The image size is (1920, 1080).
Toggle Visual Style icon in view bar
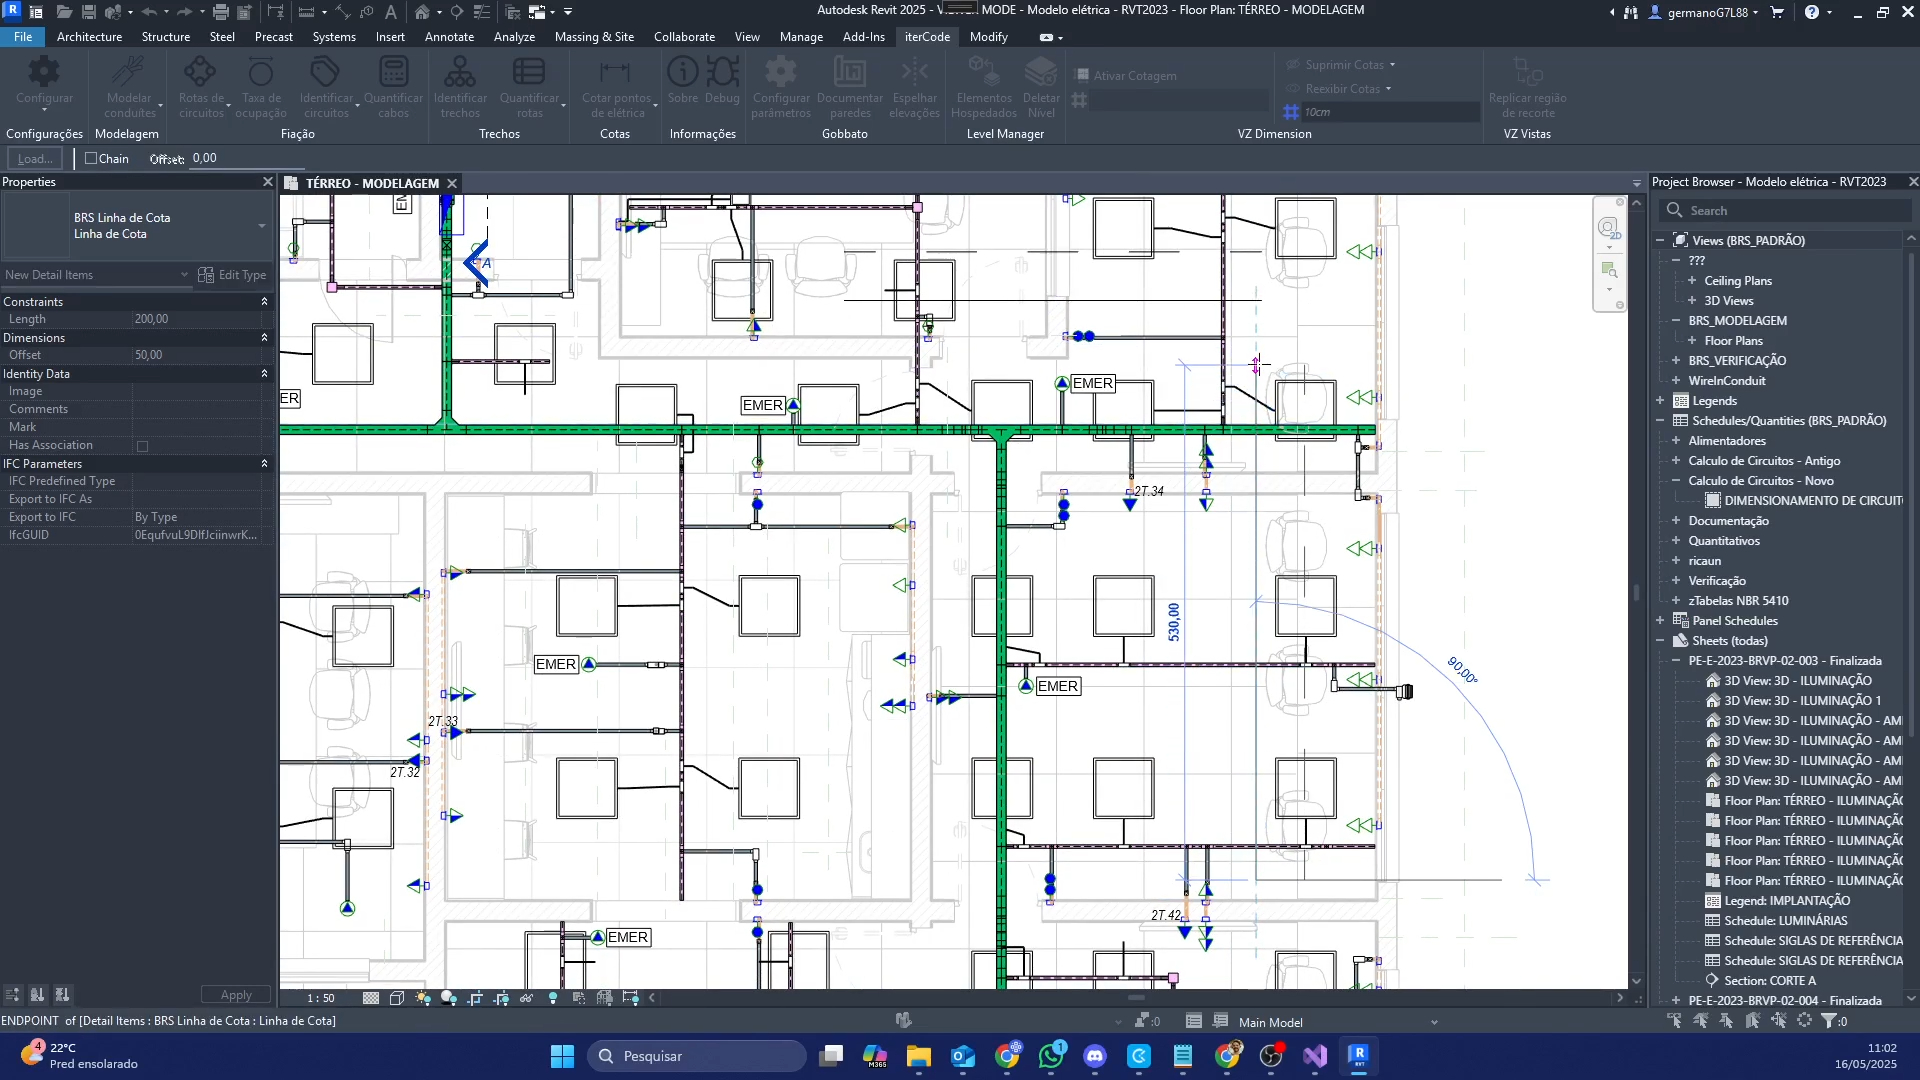click(397, 998)
